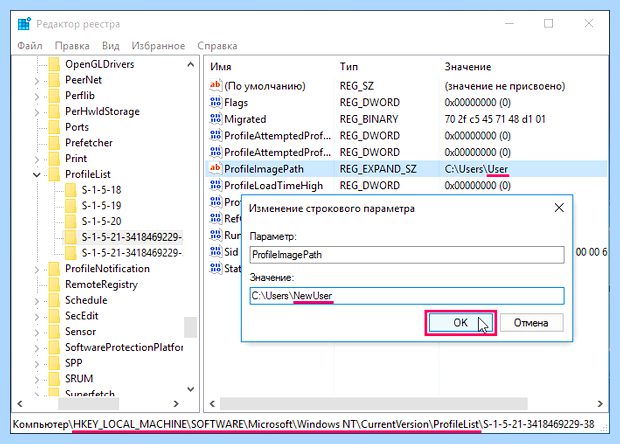620x444 pixels.
Task: Open the Справка menu
Action: point(217,46)
